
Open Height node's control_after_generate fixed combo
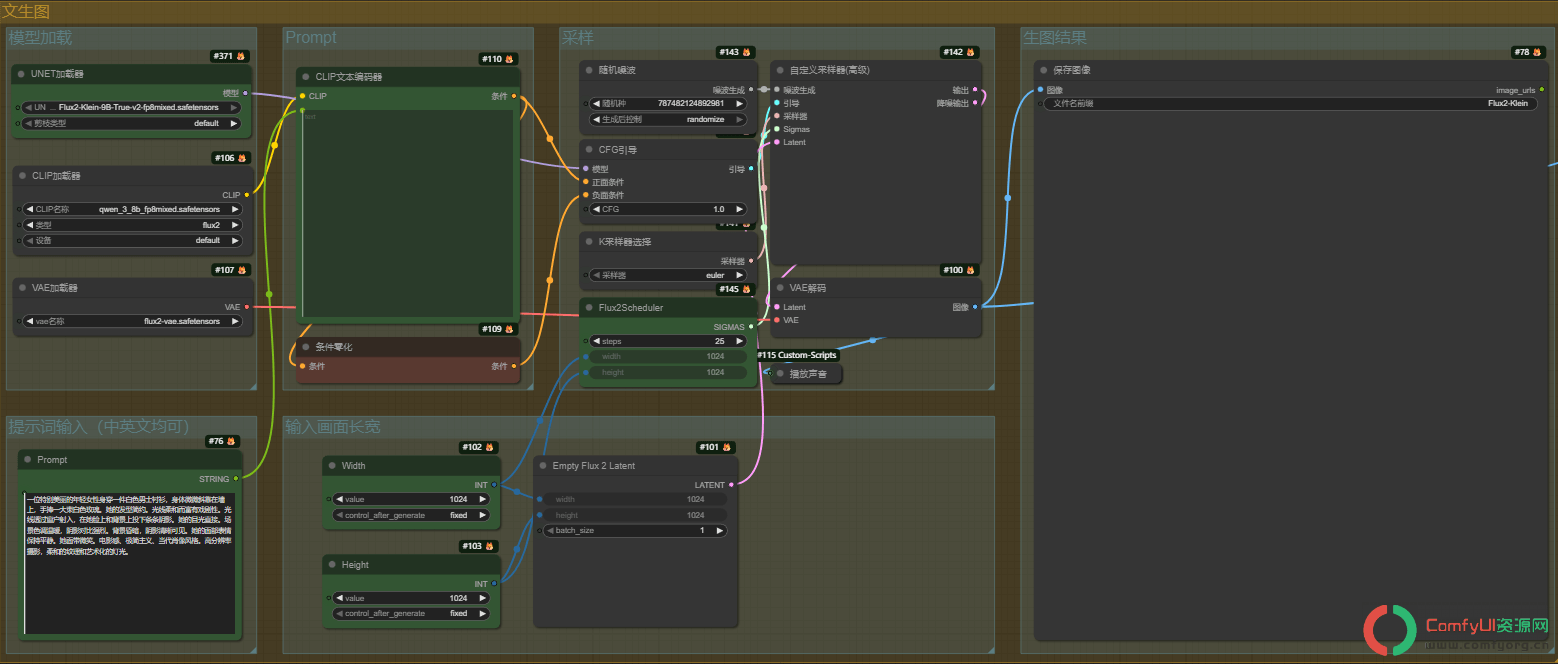pos(412,614)
